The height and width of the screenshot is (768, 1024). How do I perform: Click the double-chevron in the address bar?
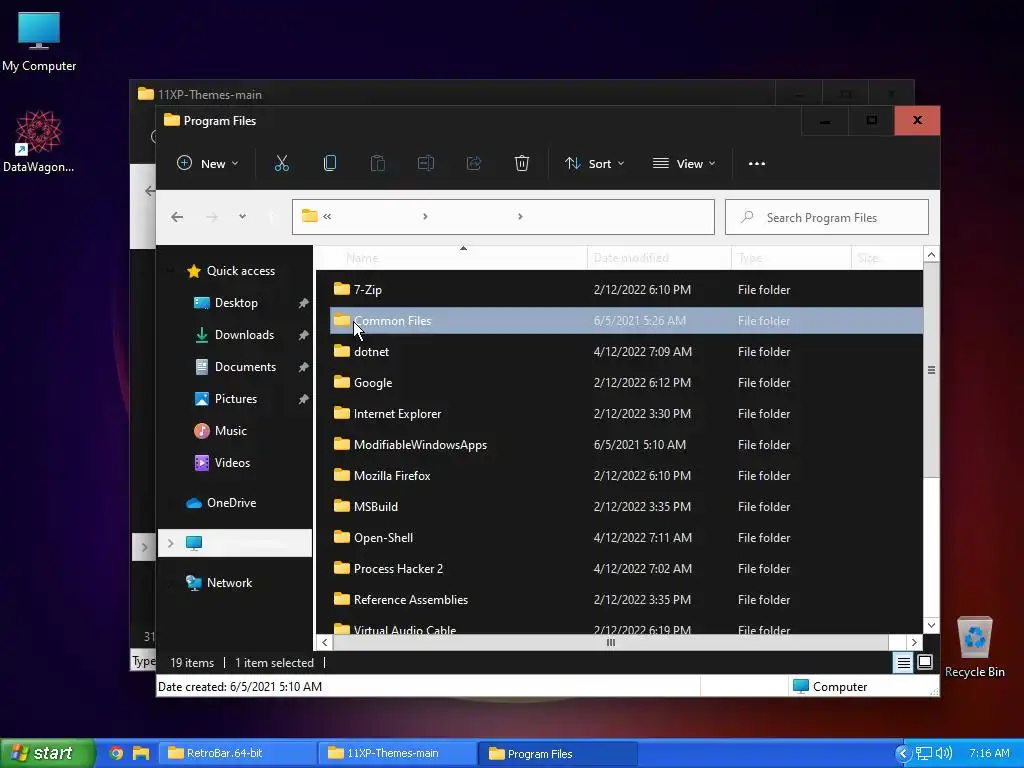[x=327, y=216]
